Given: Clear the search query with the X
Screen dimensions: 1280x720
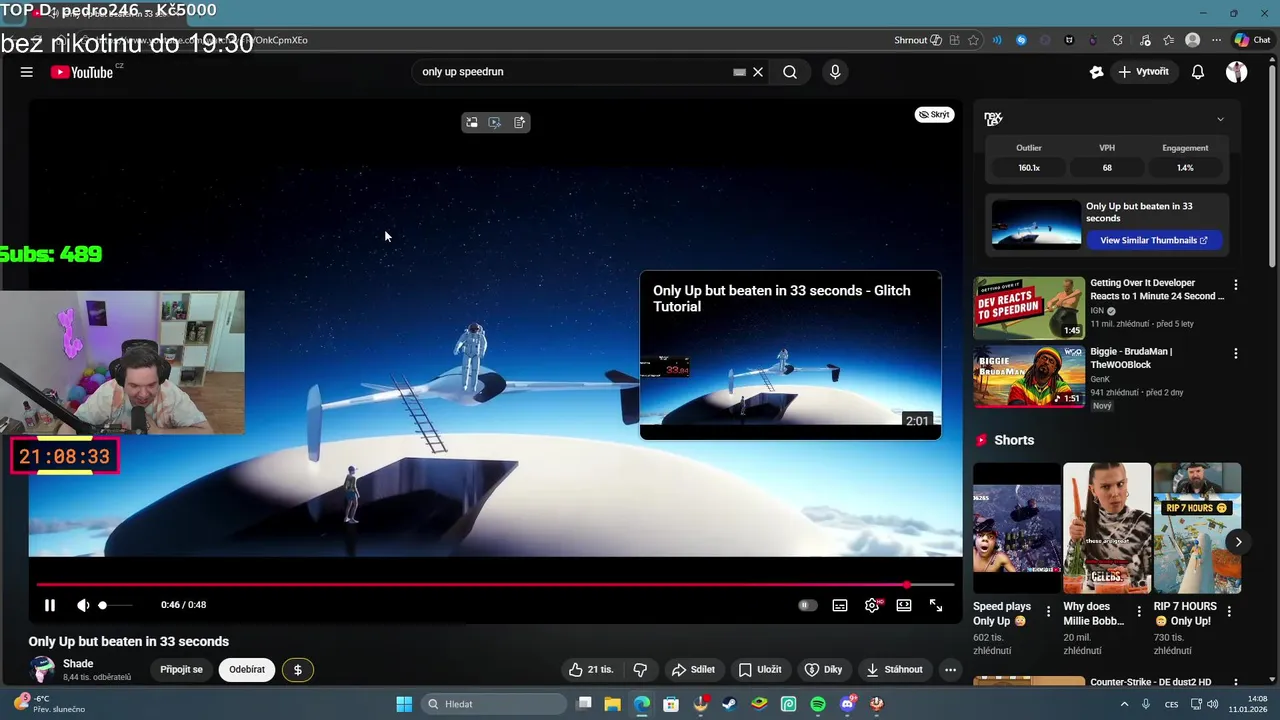Looking at the screenshot, I should click(758, 72).
